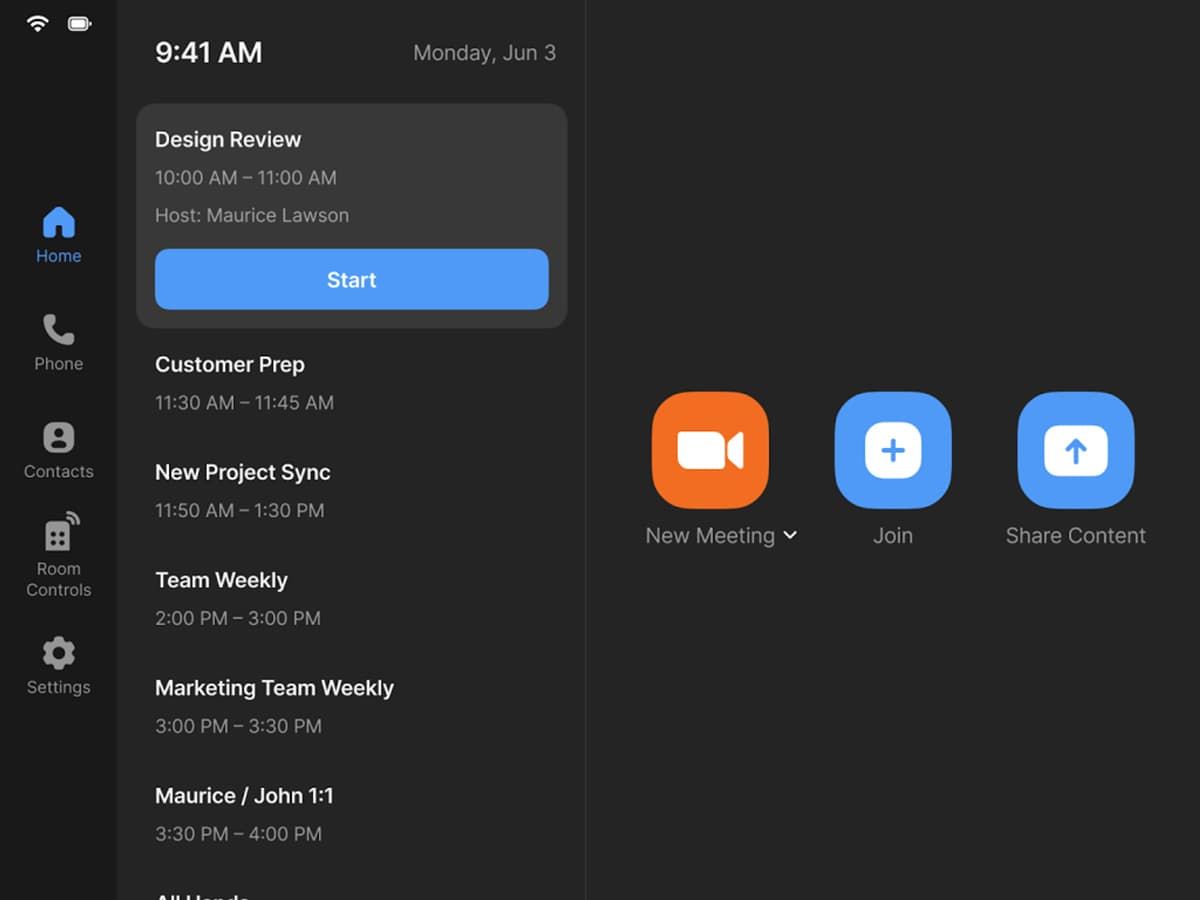Expand the New Meeting dropdown chevron
Viewport: 1200px width, 900px height.
[x=790, y=536]
